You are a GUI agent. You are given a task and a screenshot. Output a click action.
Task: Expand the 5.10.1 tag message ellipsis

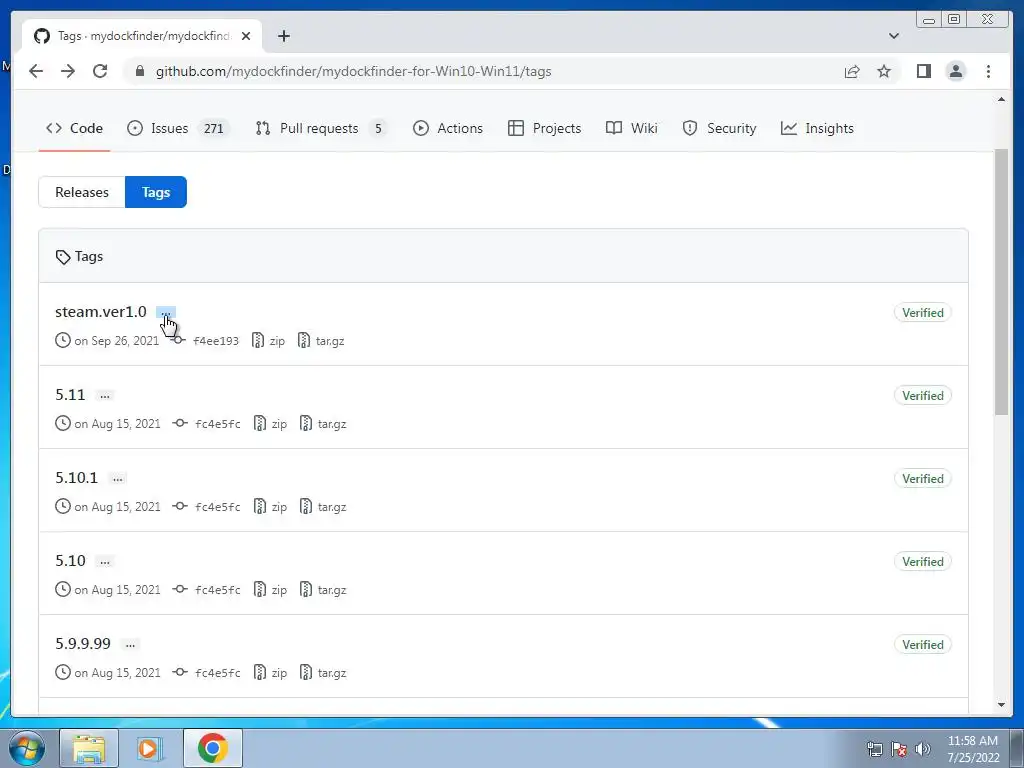(118, 479)
